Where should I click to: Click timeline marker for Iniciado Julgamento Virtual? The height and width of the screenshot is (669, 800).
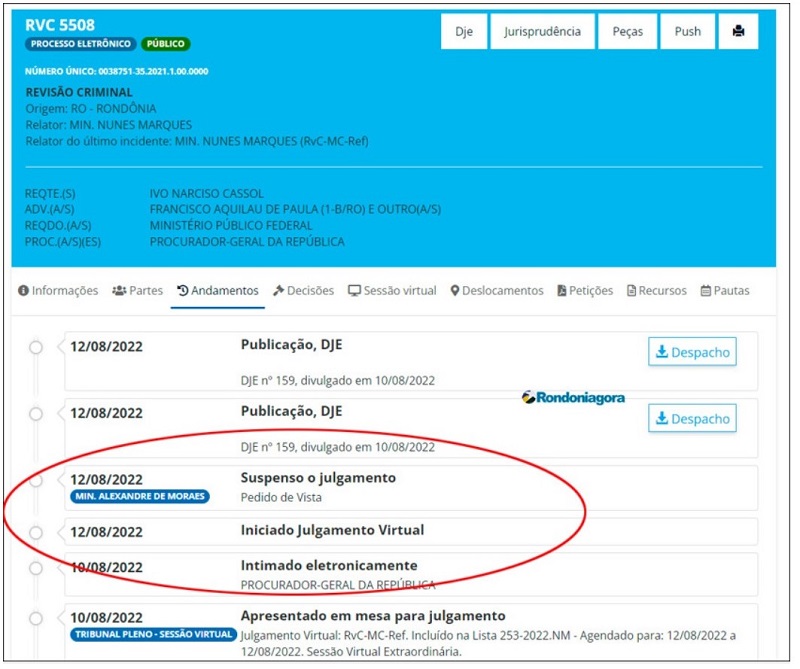[x=36, y=532]
